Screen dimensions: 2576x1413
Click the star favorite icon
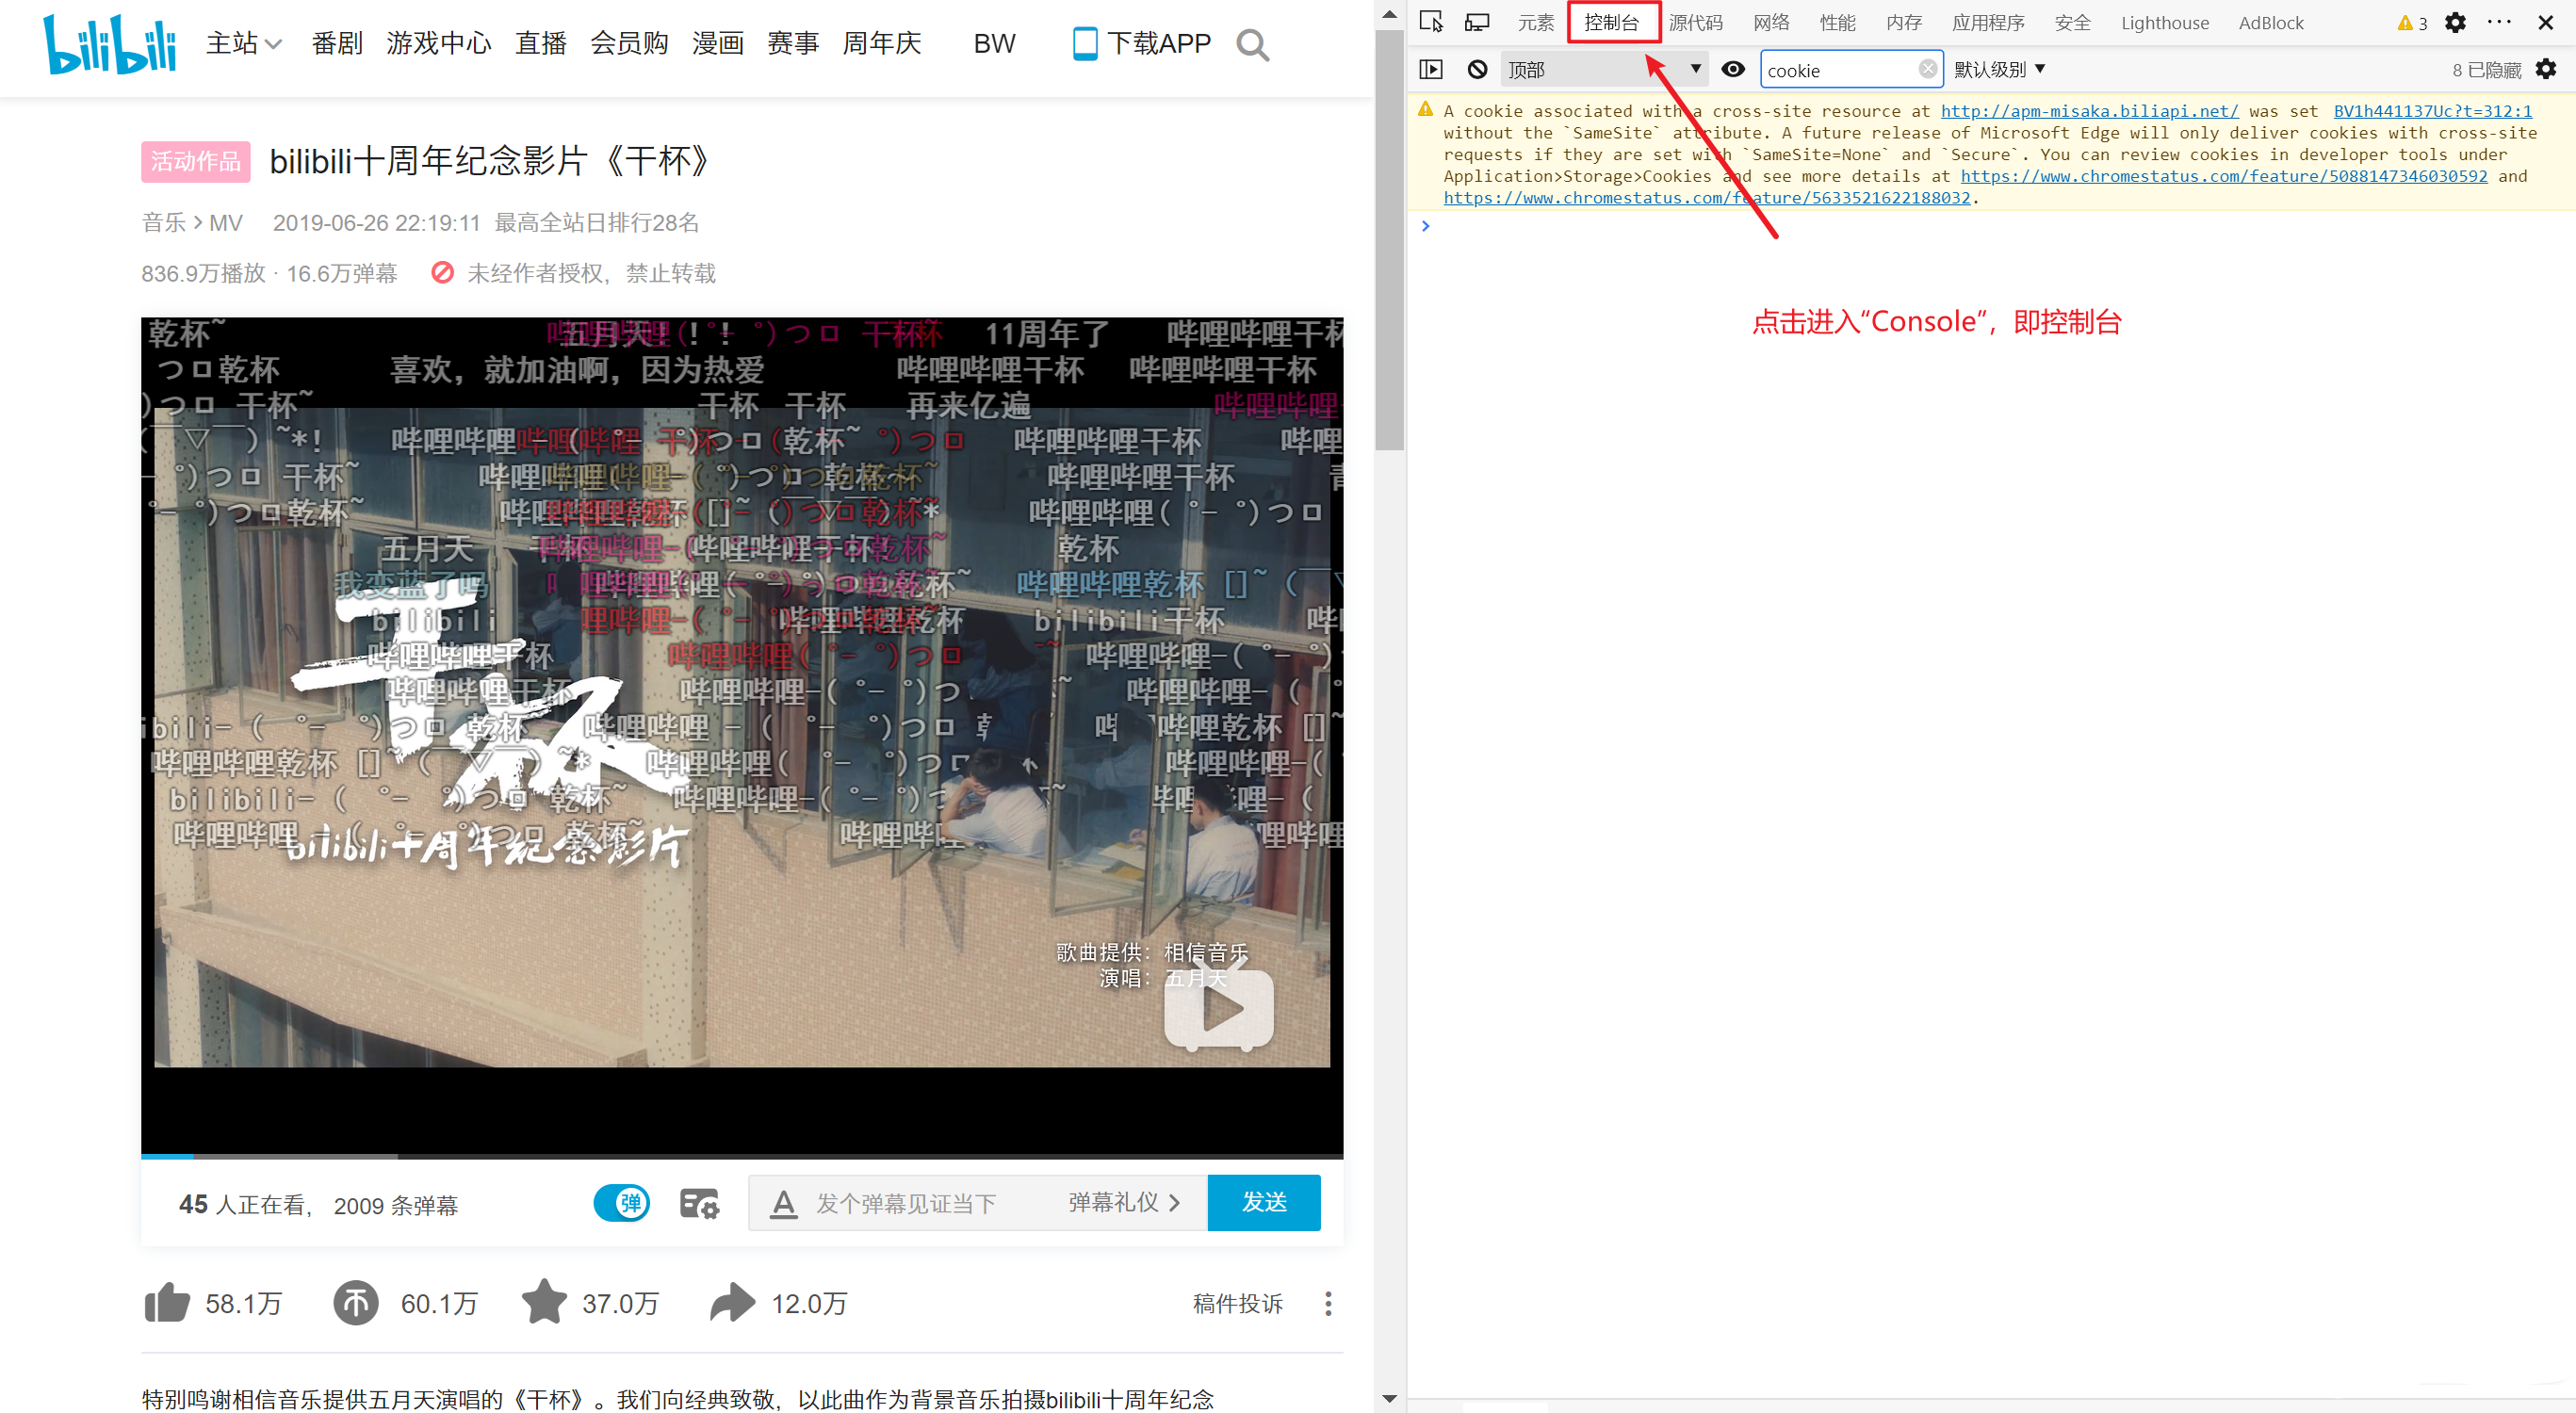(544, 1303)
